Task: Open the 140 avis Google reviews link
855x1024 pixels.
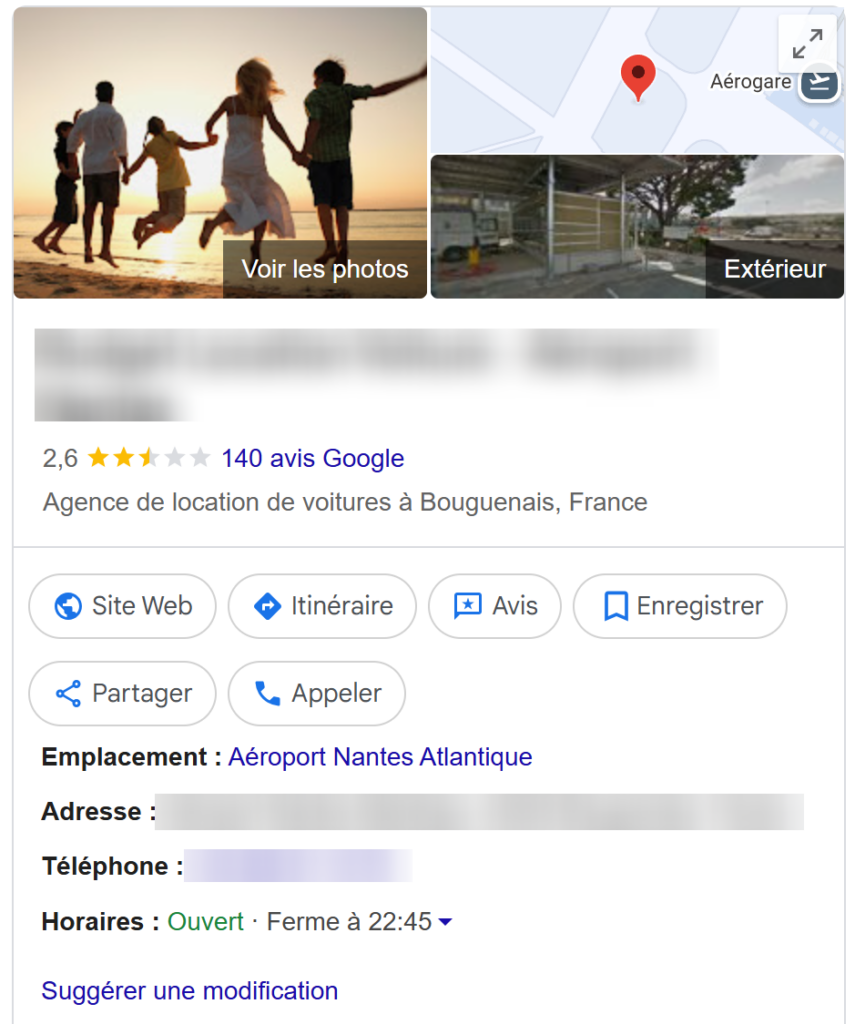Action: coord(312,459)
